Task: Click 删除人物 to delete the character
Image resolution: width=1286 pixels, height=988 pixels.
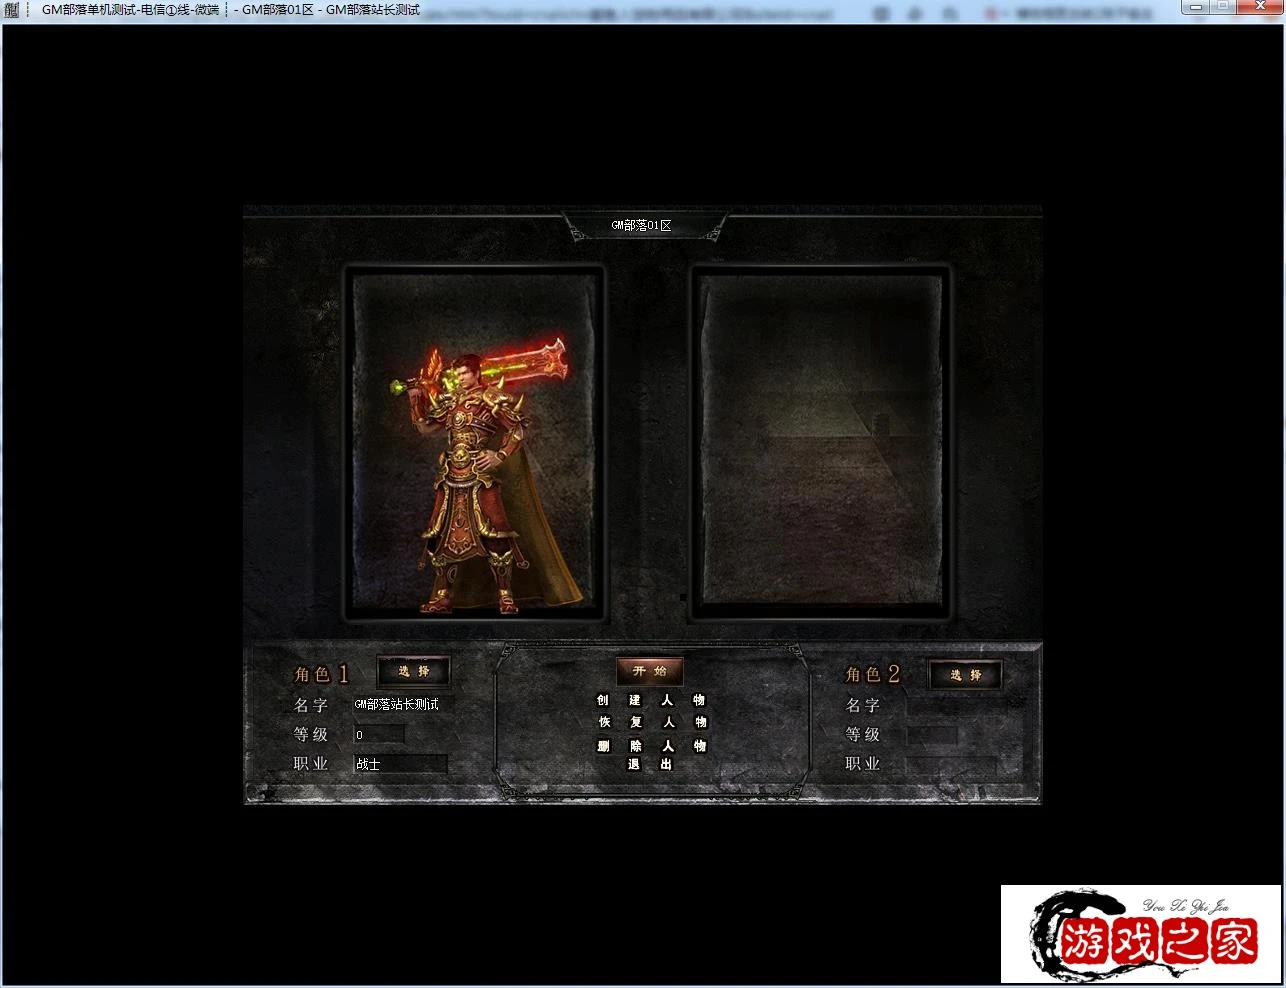Action: (652, 746)
